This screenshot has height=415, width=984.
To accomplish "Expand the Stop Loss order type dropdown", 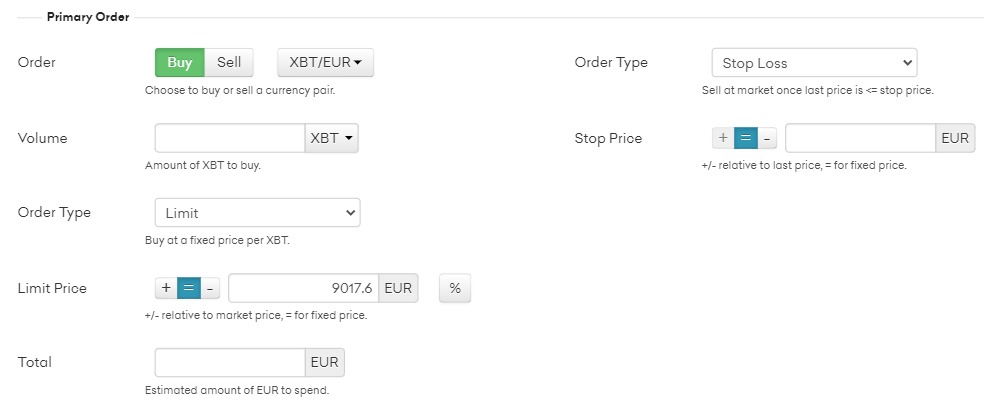I will click(815, 63).
